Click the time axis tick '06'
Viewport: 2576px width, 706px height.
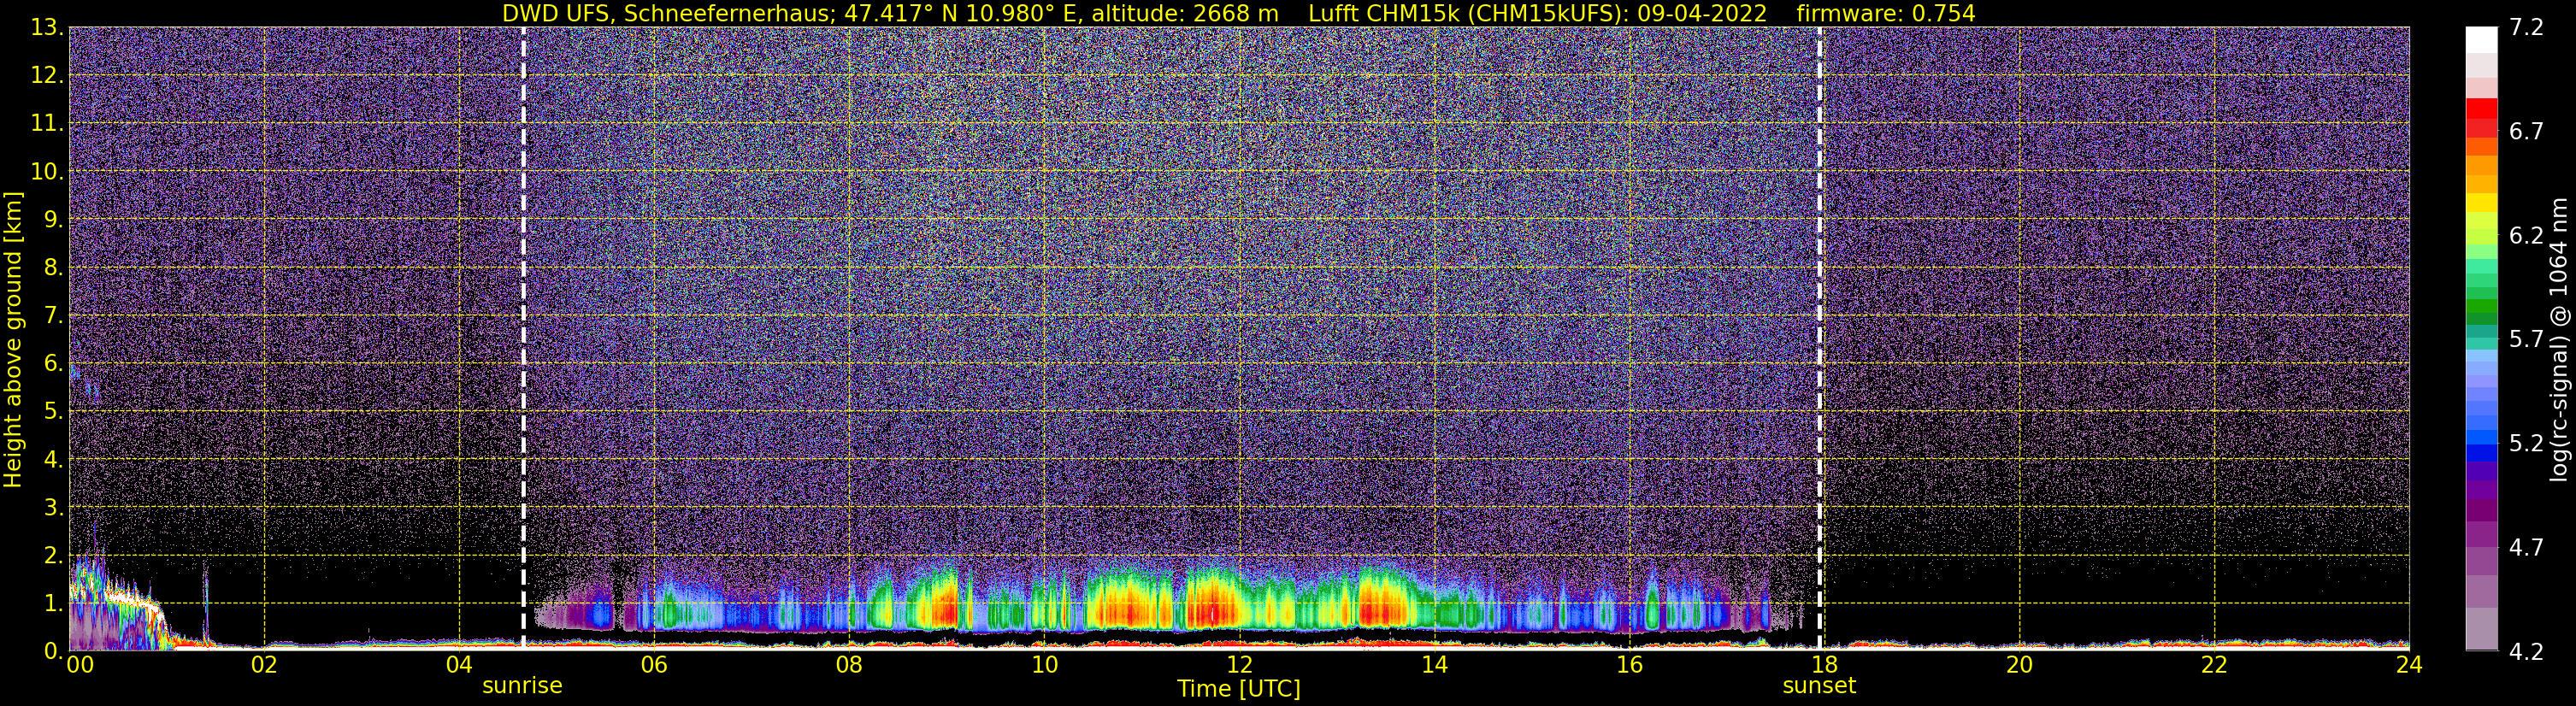click(654, 665)
